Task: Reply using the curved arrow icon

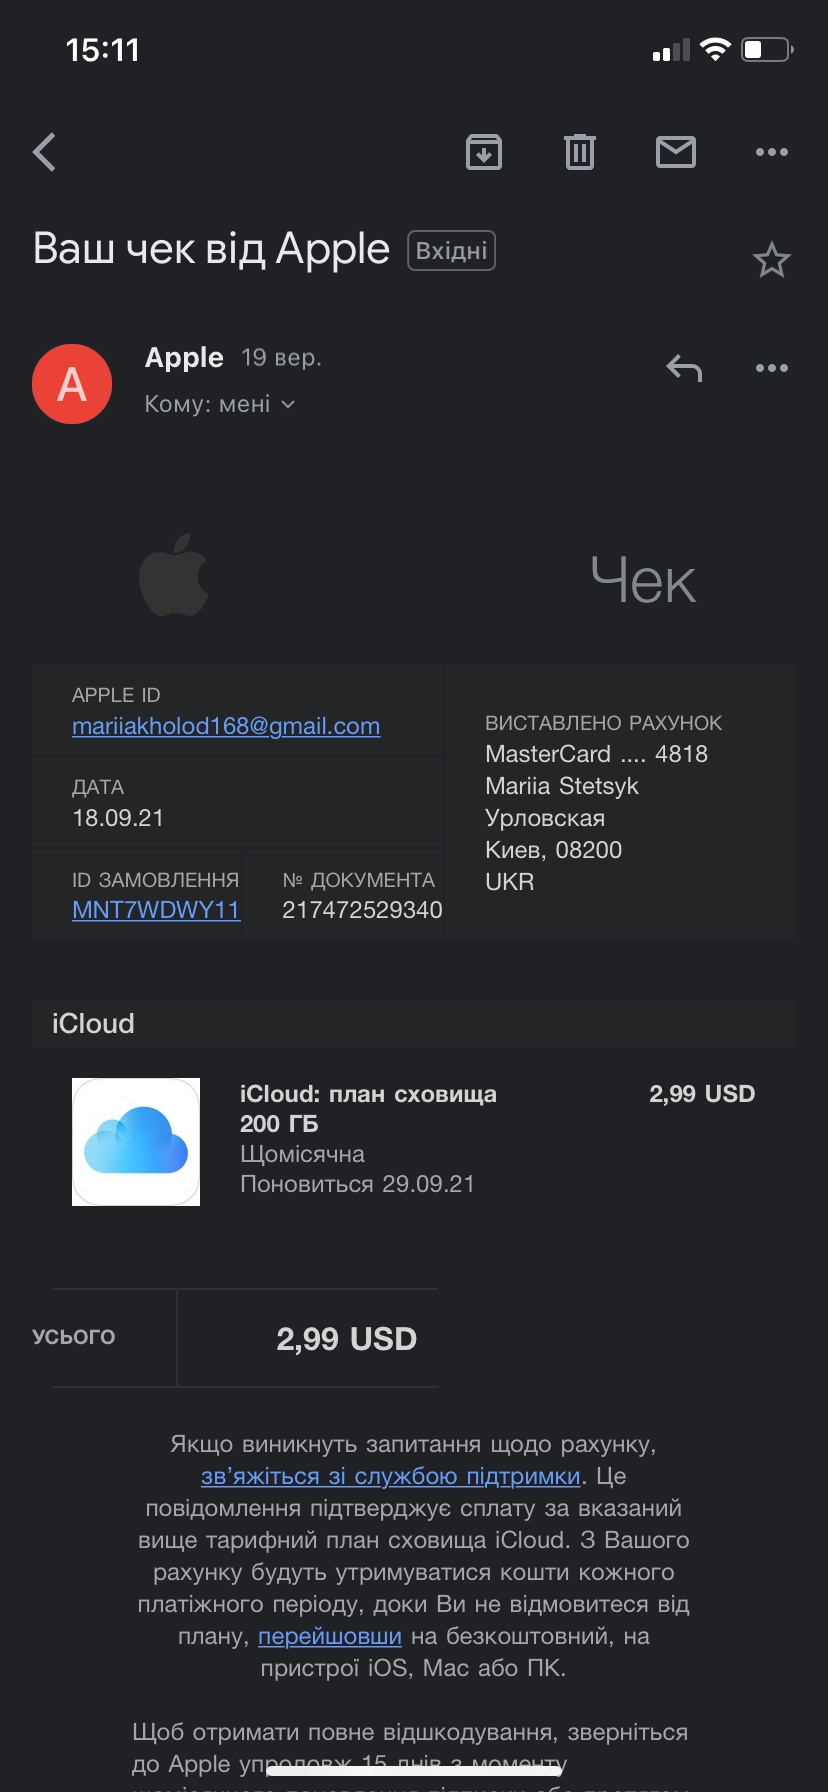Action: [684, 368]
